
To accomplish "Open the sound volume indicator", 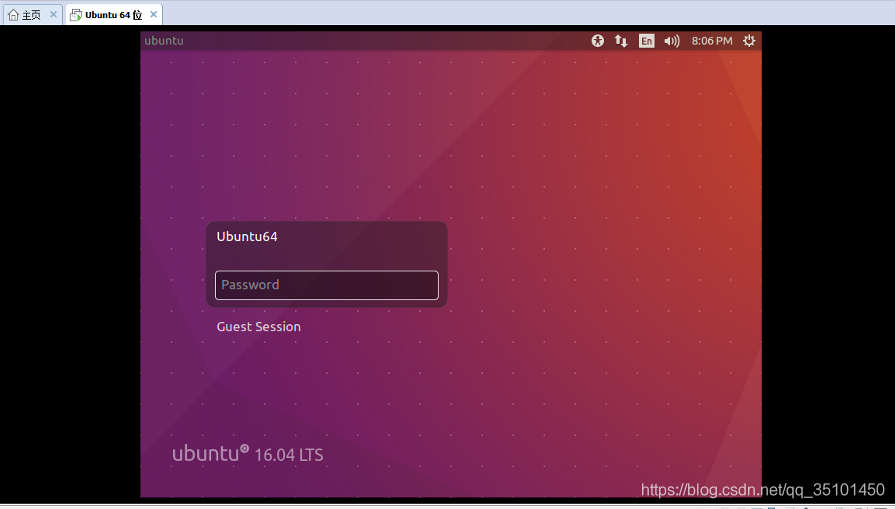I will click(672, 41).
